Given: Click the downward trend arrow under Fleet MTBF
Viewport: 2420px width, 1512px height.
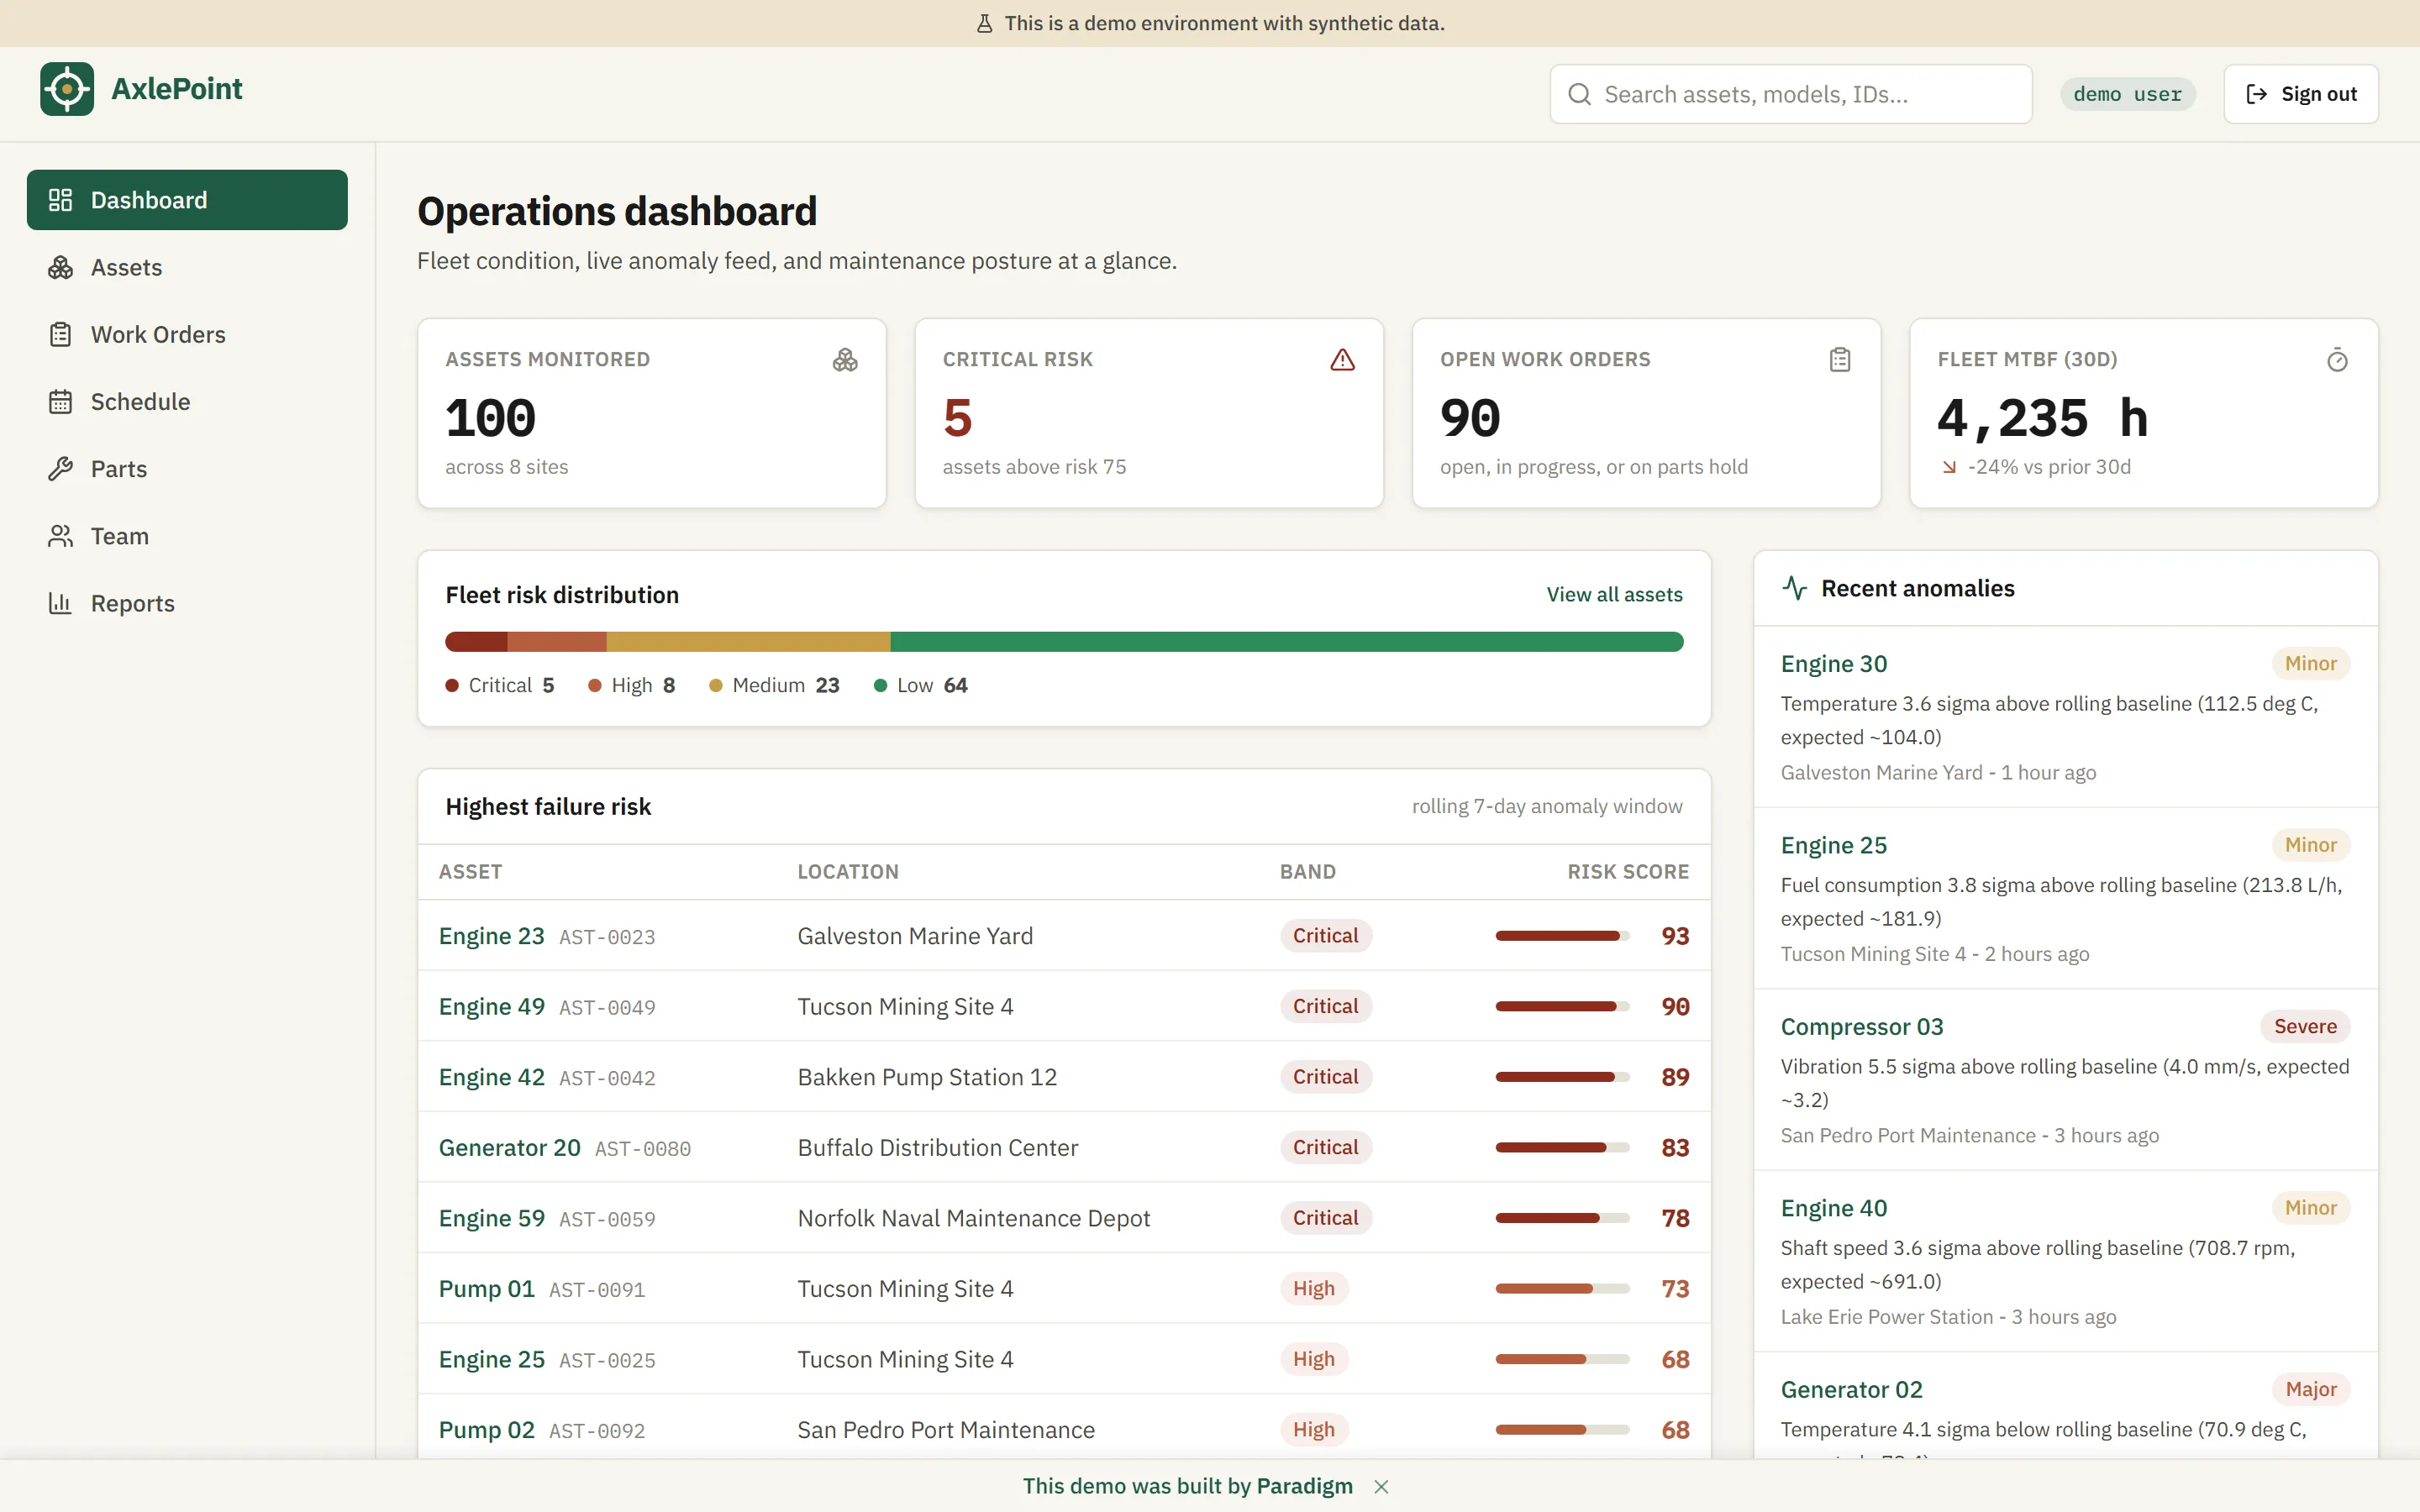Looking at the screenshot, I should tap(1949, 467).
